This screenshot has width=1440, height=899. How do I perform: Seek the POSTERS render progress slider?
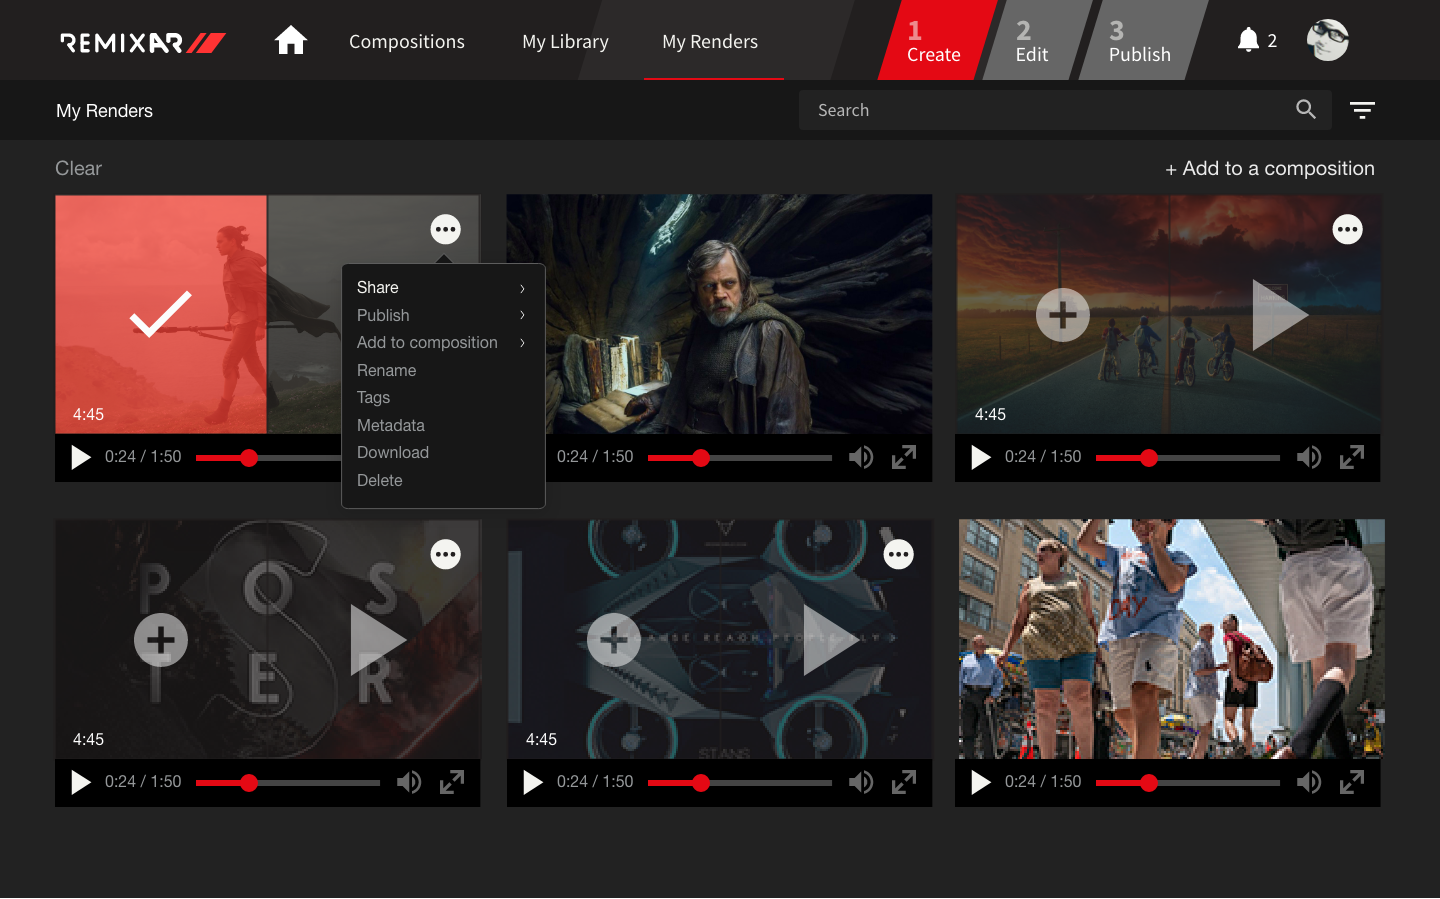coord(288,783)
